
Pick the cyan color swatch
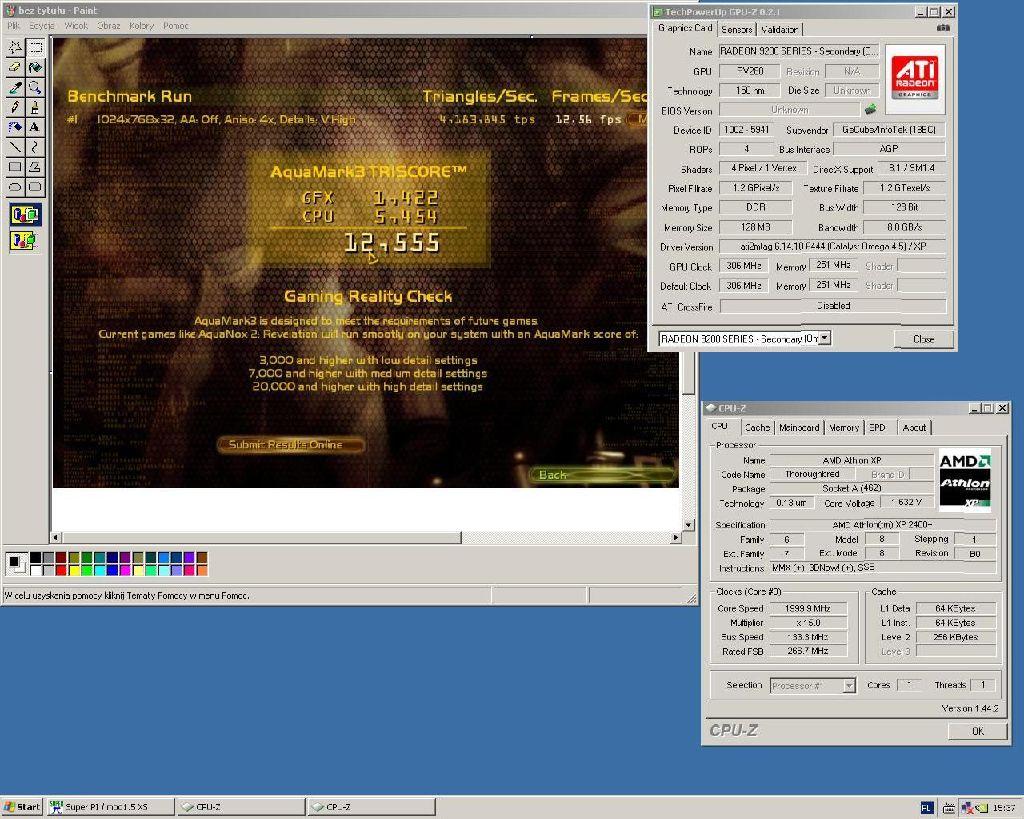point(99,570)
